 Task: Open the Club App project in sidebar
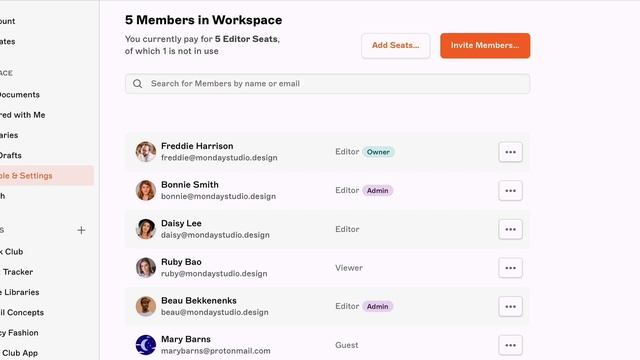point(19,353)
